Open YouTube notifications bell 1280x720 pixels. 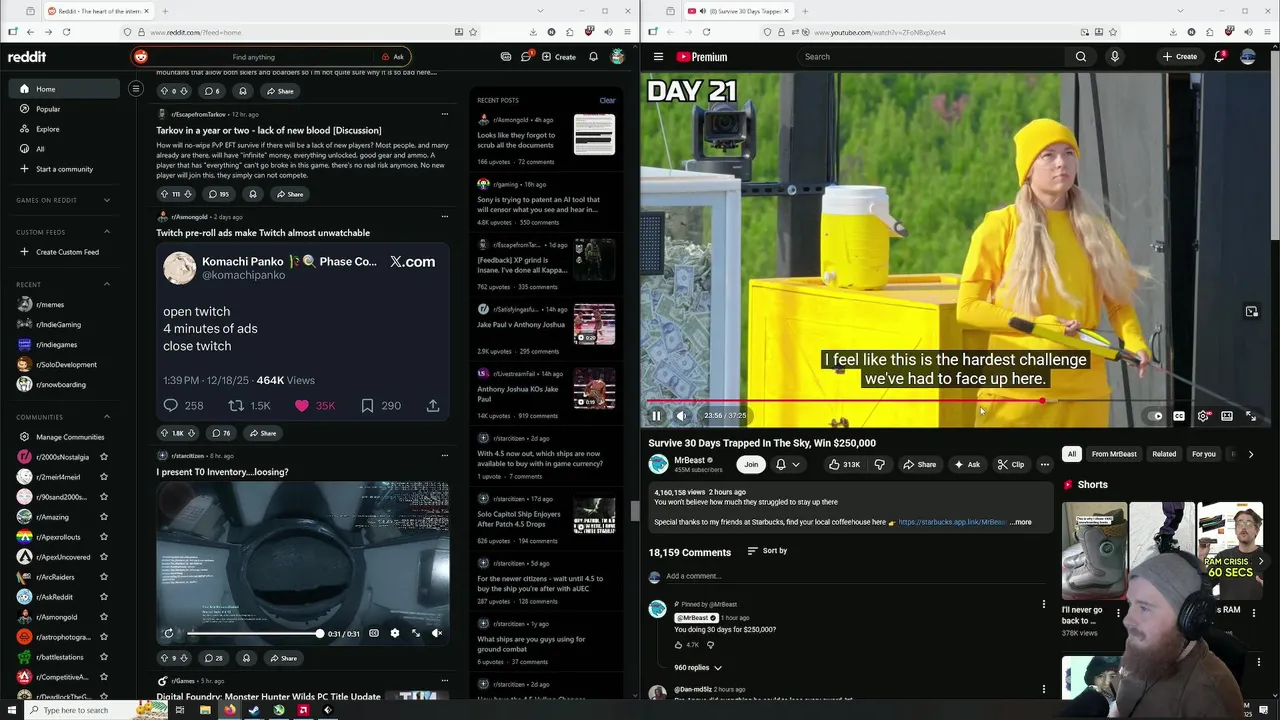point(1219,57)
